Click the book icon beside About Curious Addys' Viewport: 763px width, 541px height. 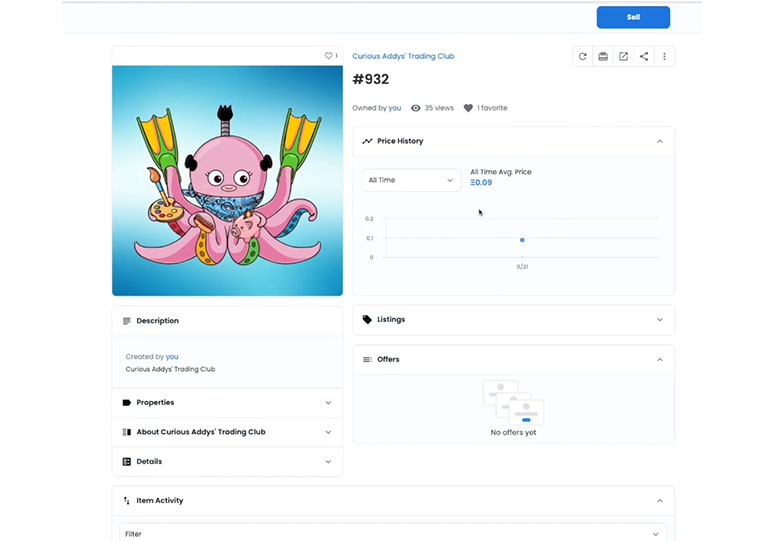[x=127, y=432]
